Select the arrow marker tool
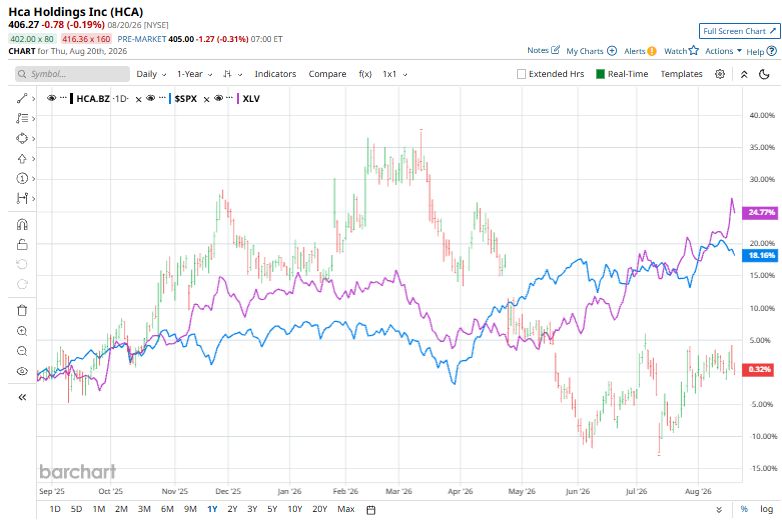This screenshot has width=782, height=526. 22,159
